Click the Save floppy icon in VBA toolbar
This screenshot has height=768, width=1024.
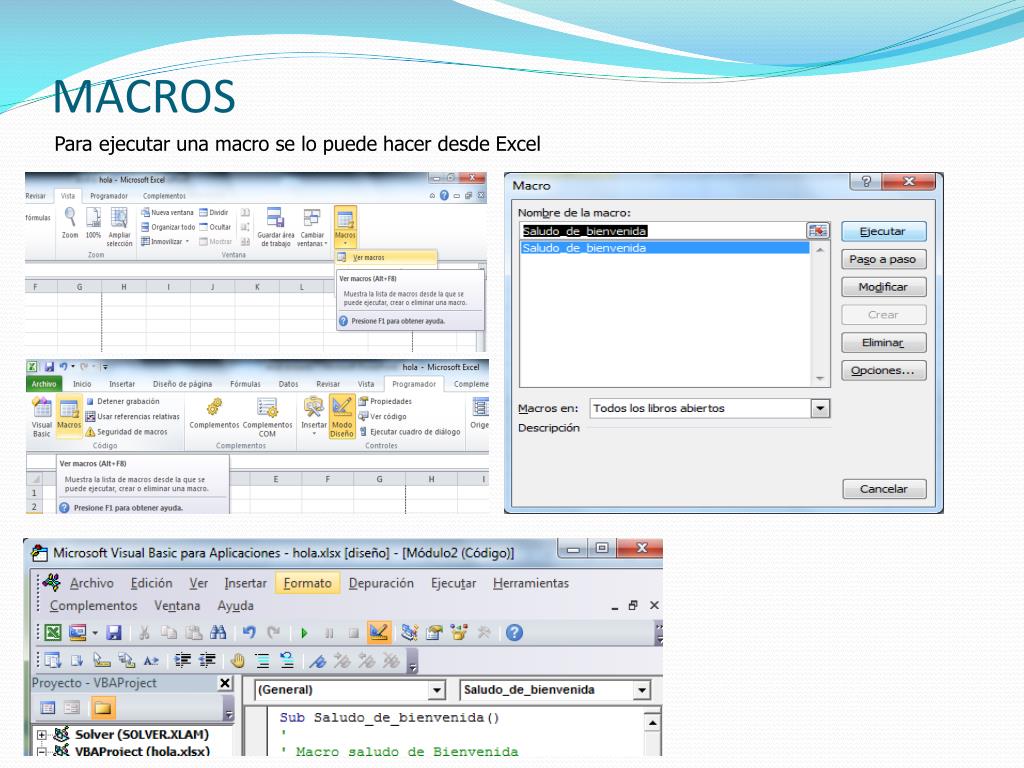tap(114, 632)
